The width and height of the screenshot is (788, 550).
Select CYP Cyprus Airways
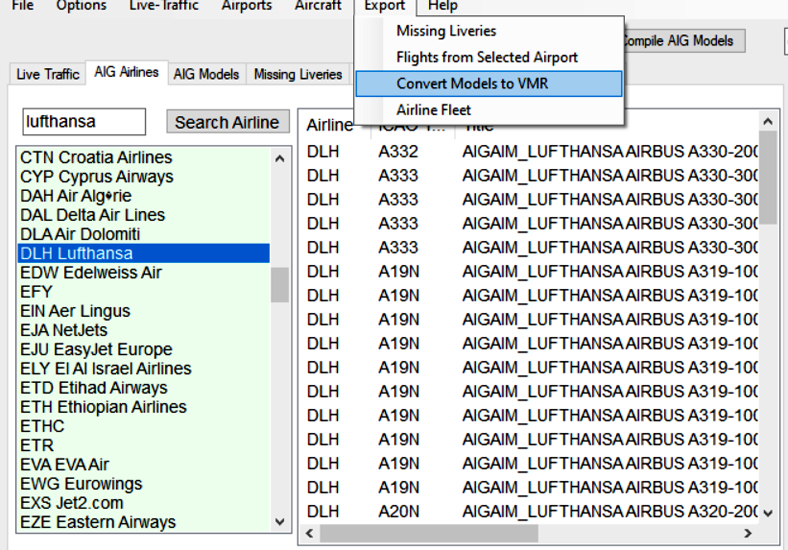(x=144, y=176)
